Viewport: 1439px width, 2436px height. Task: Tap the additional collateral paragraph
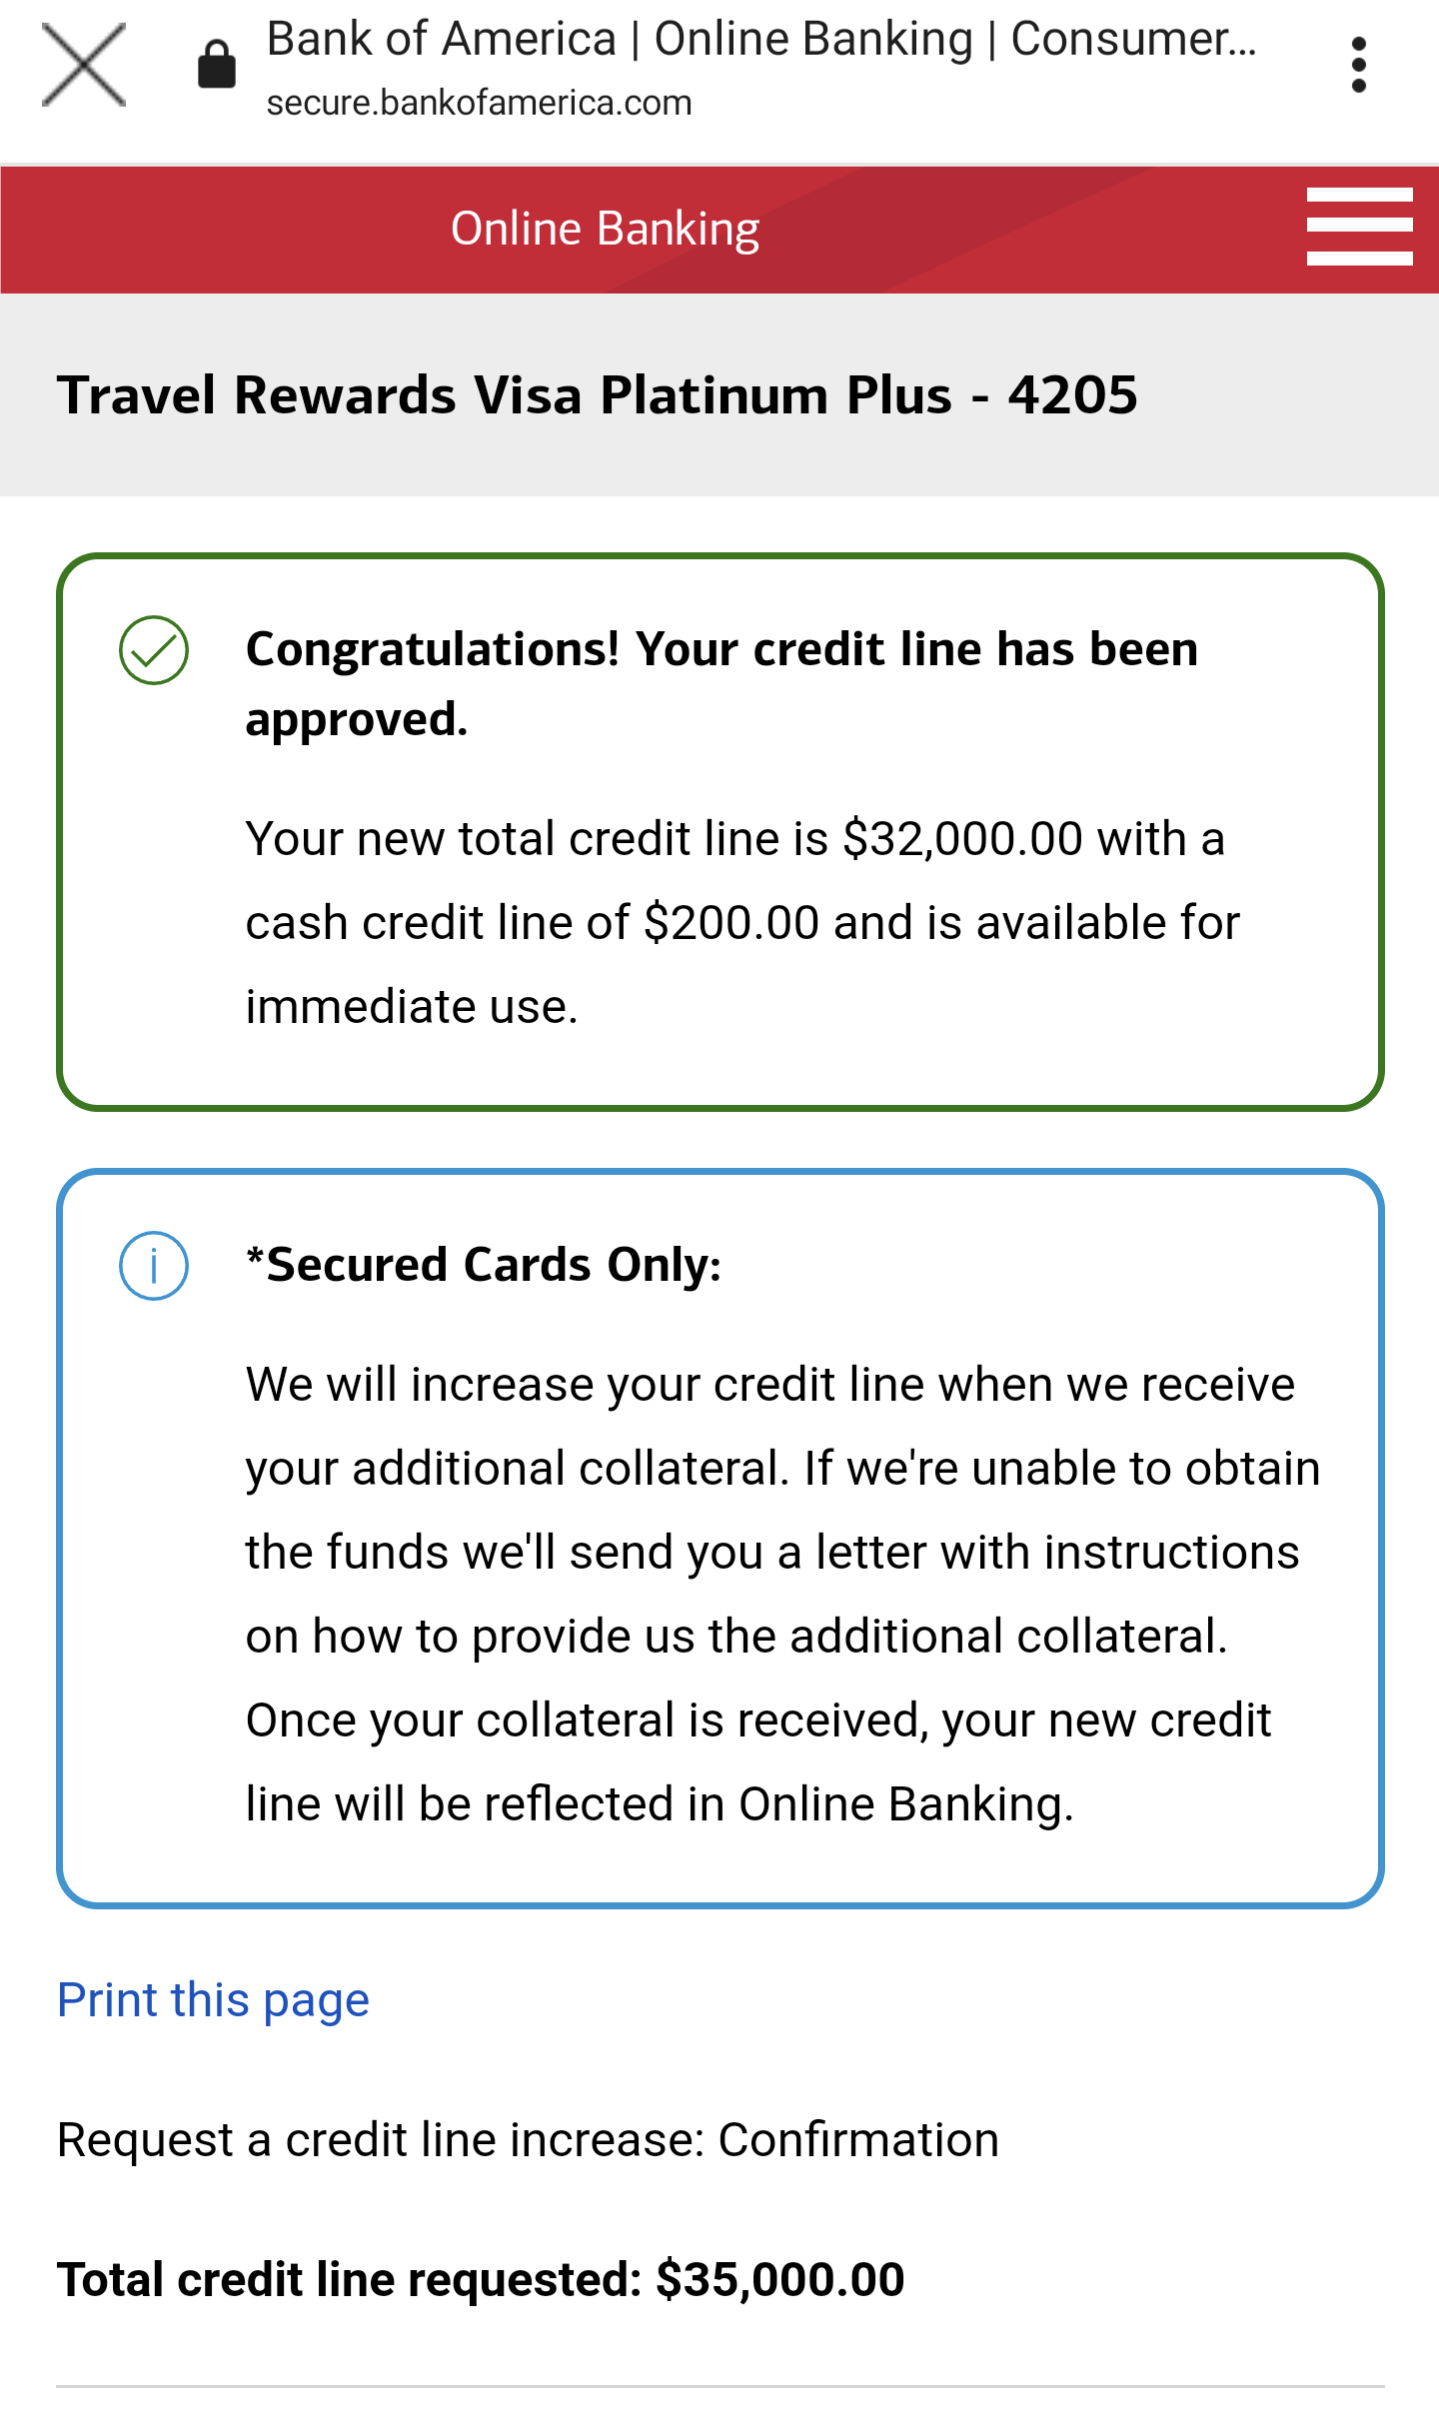pos(782,1594)
